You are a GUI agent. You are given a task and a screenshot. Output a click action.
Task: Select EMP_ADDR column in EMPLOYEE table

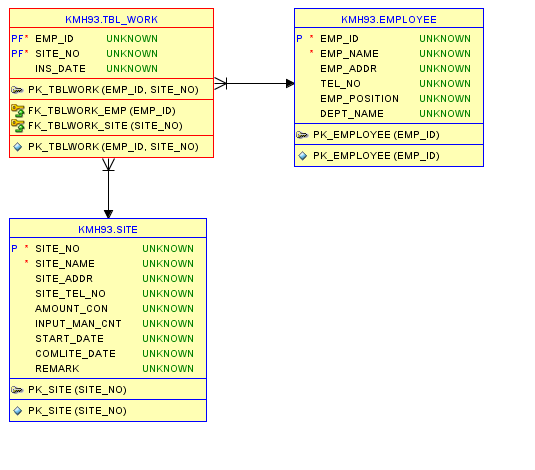point(348,69)
